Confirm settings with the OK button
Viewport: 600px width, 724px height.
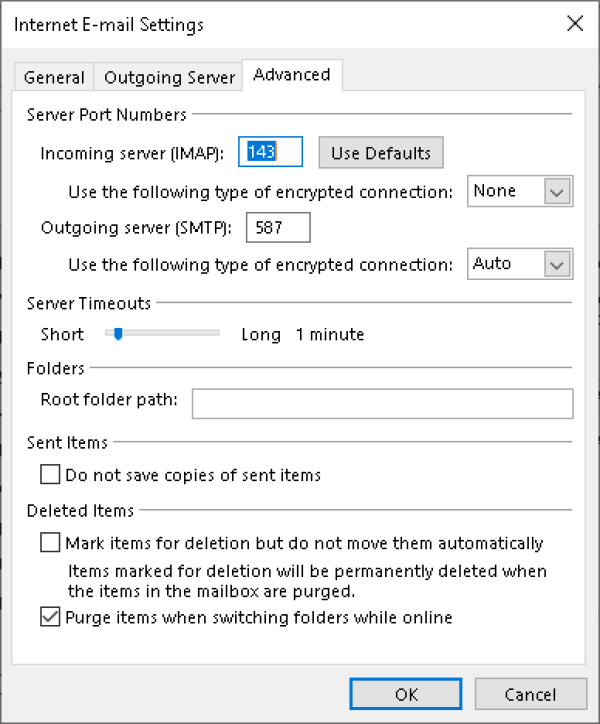click(405, 694)
